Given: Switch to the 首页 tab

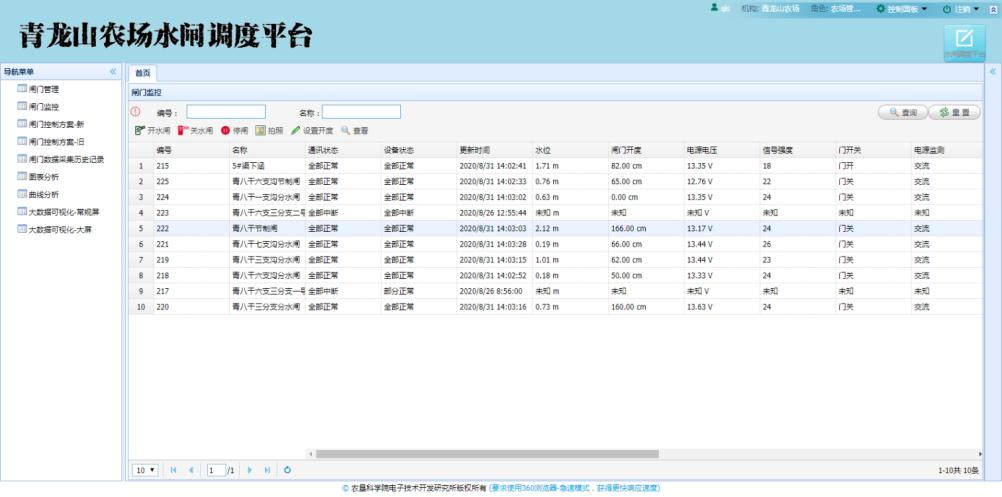Looking at the screenshot, I should coord(143,73).
